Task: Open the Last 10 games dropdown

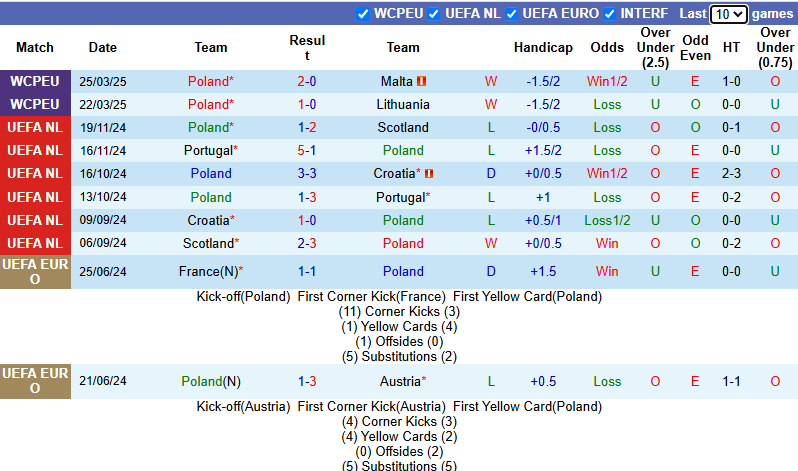Action: coord(727,14)
